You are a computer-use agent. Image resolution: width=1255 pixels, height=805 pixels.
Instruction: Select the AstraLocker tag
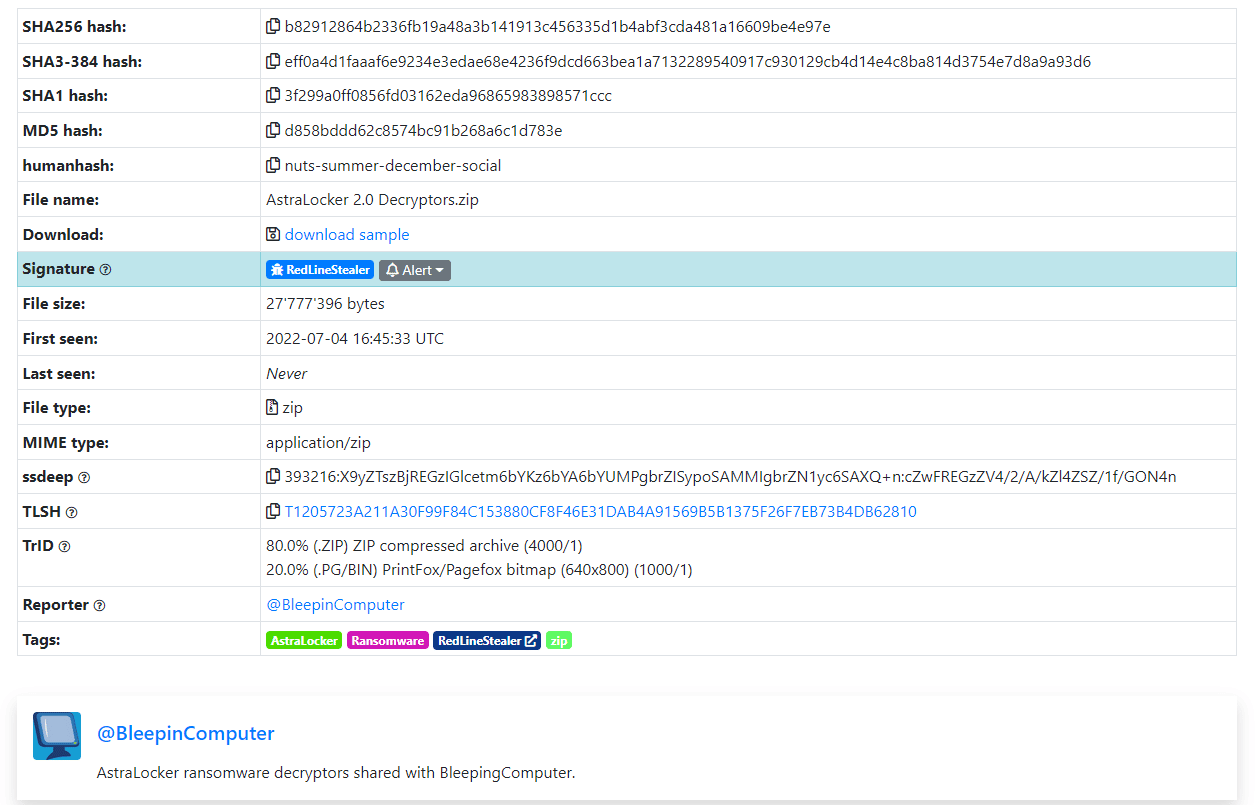pos(304,641)
